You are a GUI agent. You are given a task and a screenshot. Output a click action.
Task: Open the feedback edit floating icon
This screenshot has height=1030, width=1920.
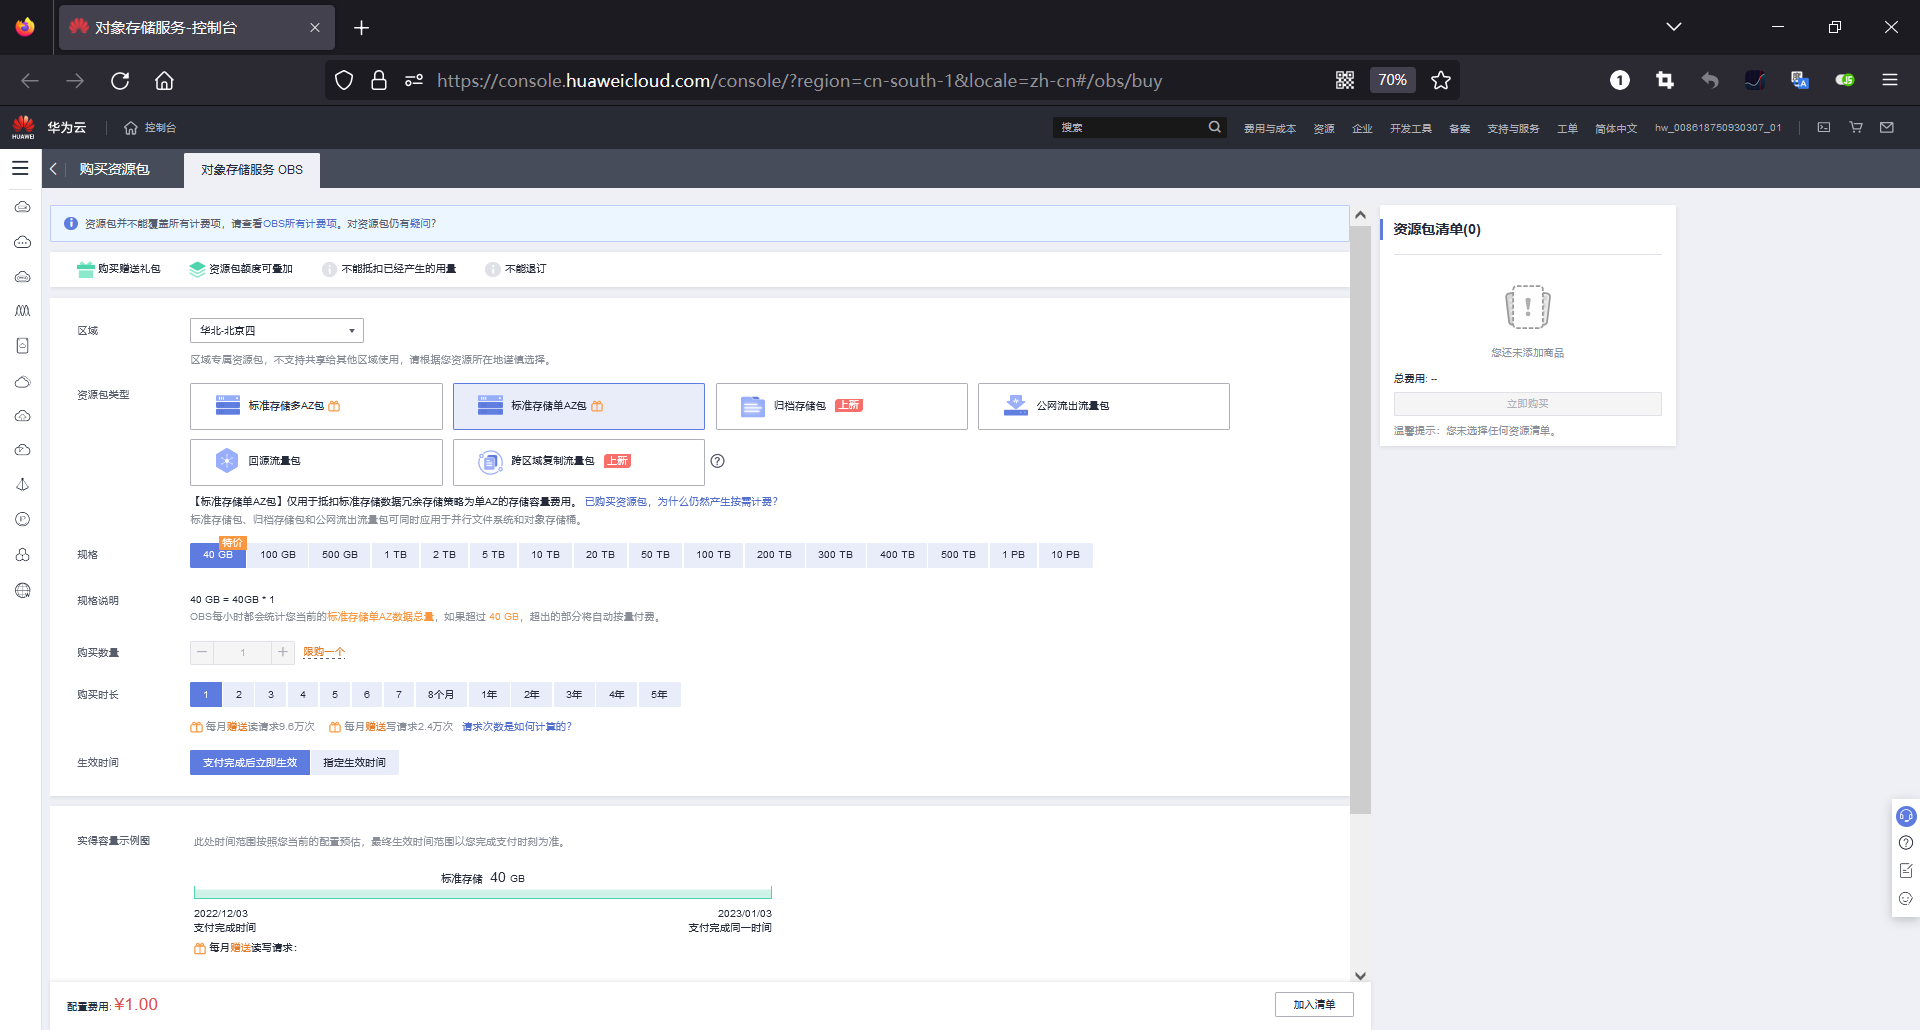pos(1906,871)
